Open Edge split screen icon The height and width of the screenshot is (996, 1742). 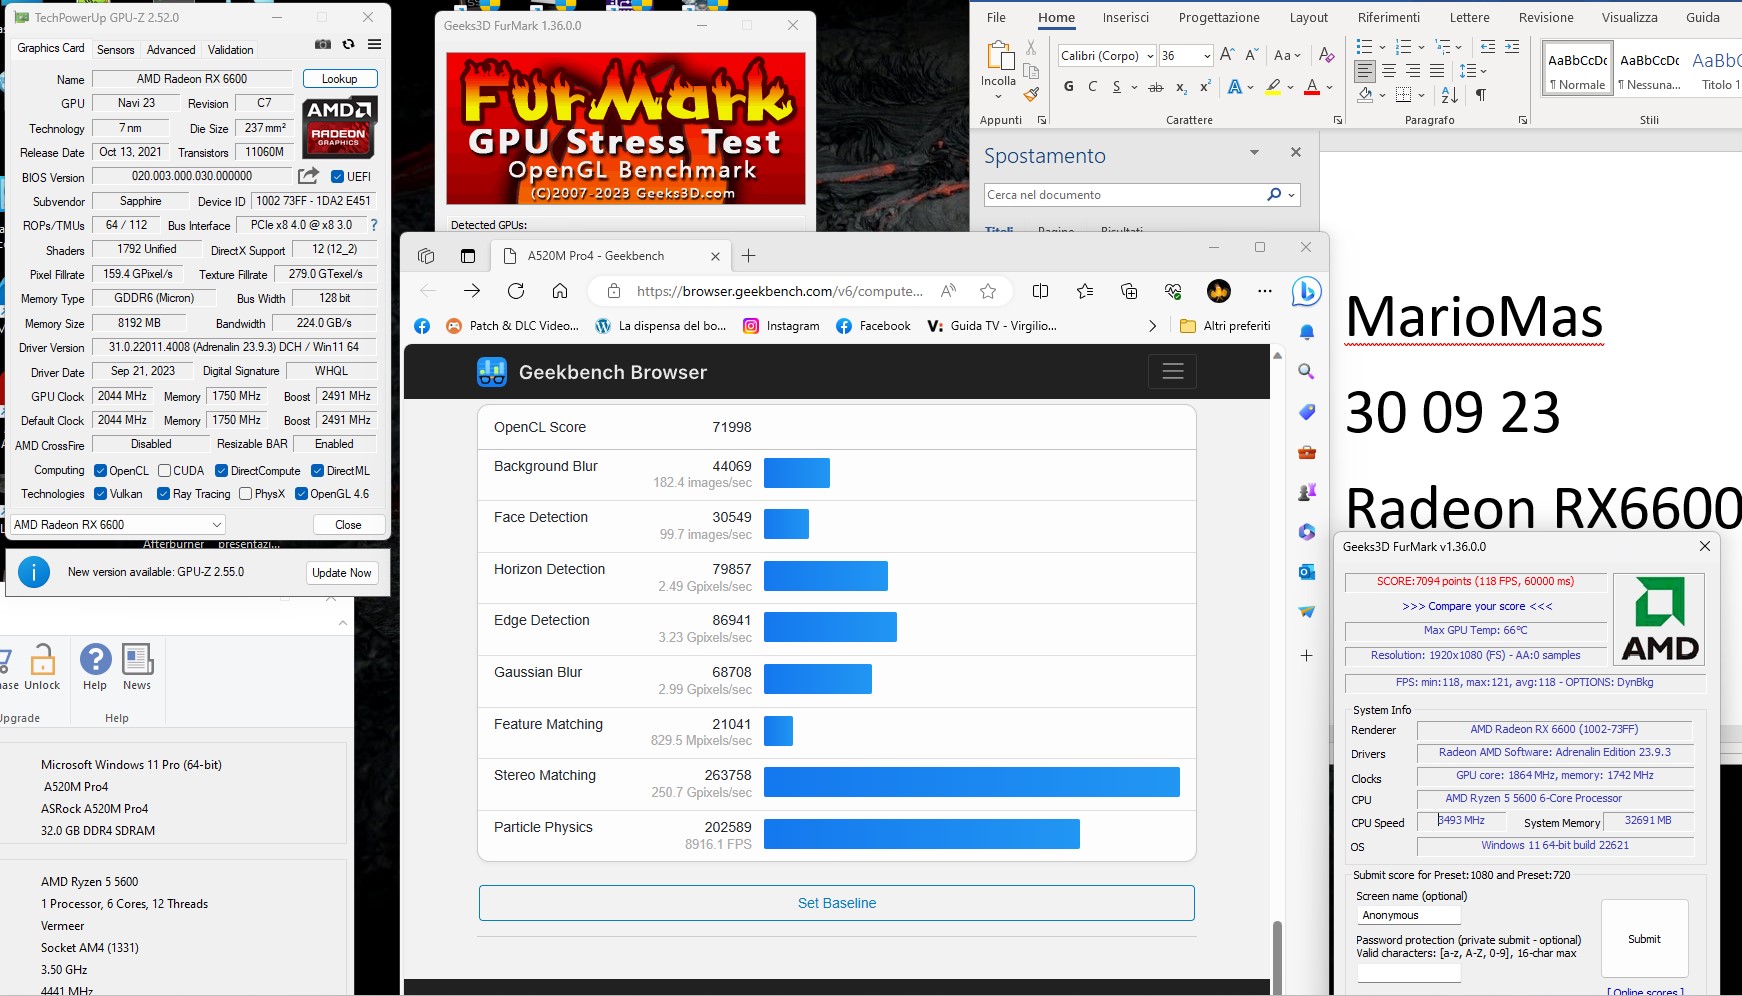coord(1040,291)
